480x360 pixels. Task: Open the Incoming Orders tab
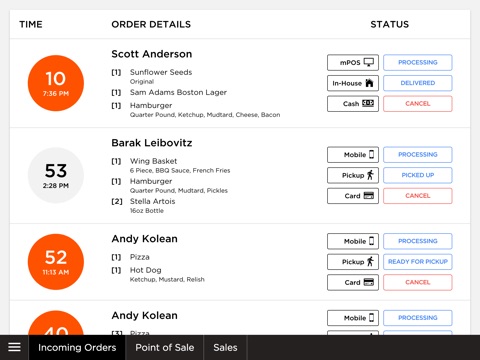pos(77,348)
